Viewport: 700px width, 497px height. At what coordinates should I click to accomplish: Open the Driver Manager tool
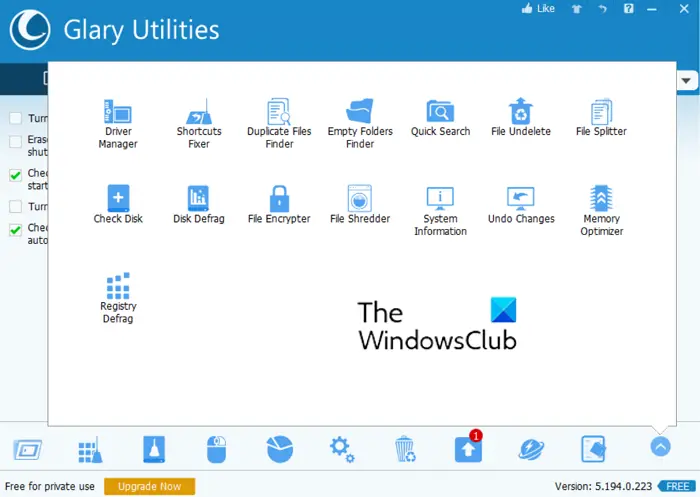(x=118, y=124)
